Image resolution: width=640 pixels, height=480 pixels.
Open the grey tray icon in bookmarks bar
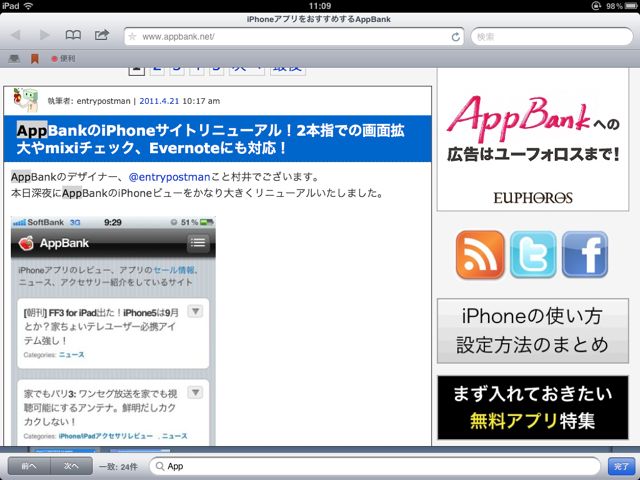pos(14,59)
